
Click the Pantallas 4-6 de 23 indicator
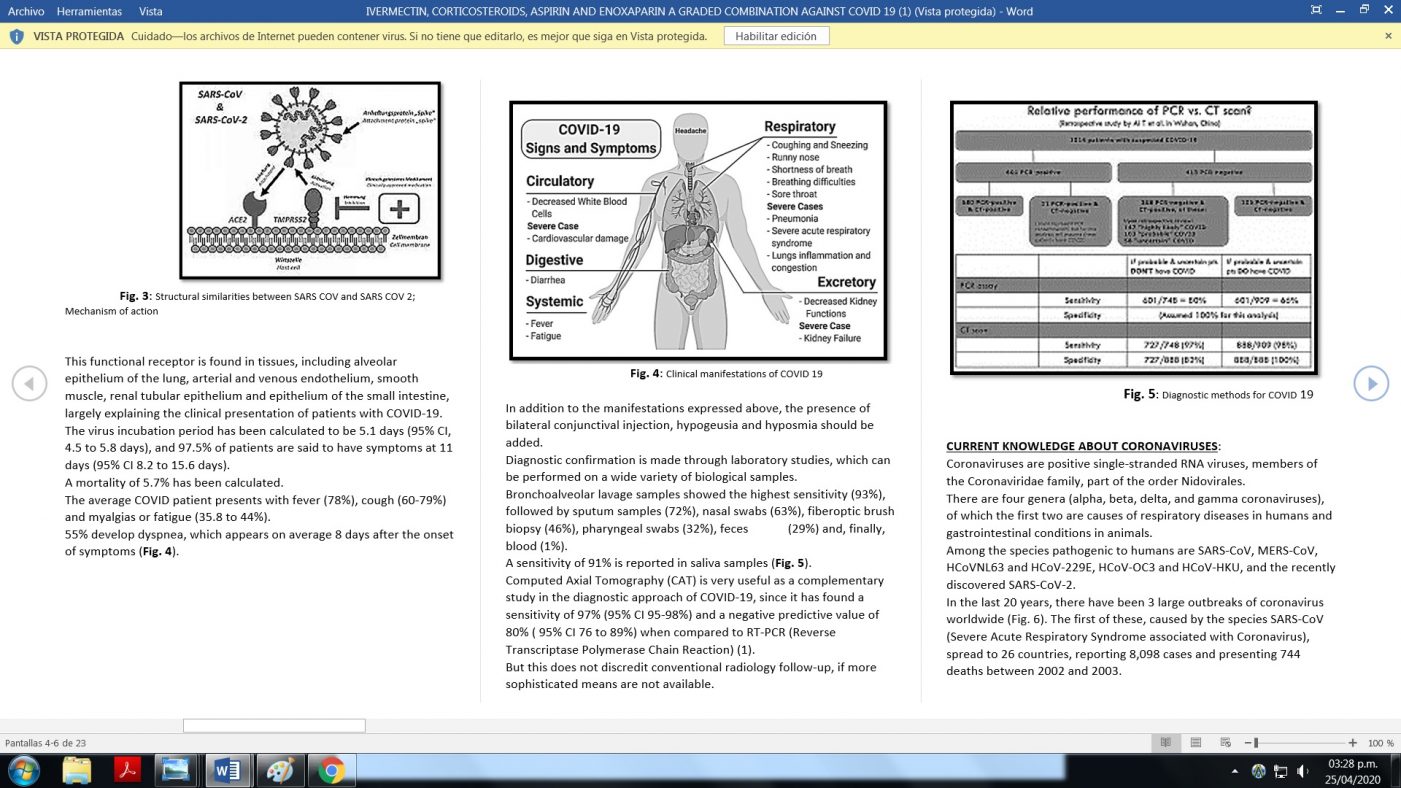pos(45,743)
